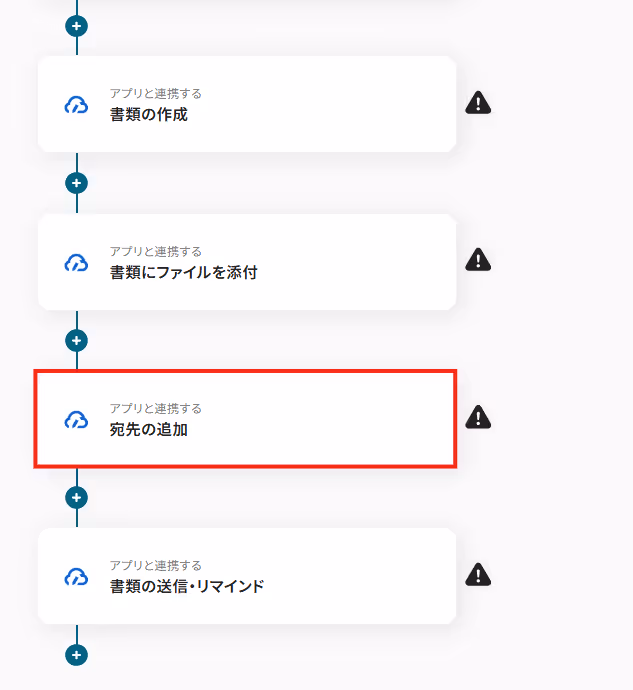Click アプリと連携する label above 書類の作成
The height and width of the screenshot is (690, 633).
point(156,94)
